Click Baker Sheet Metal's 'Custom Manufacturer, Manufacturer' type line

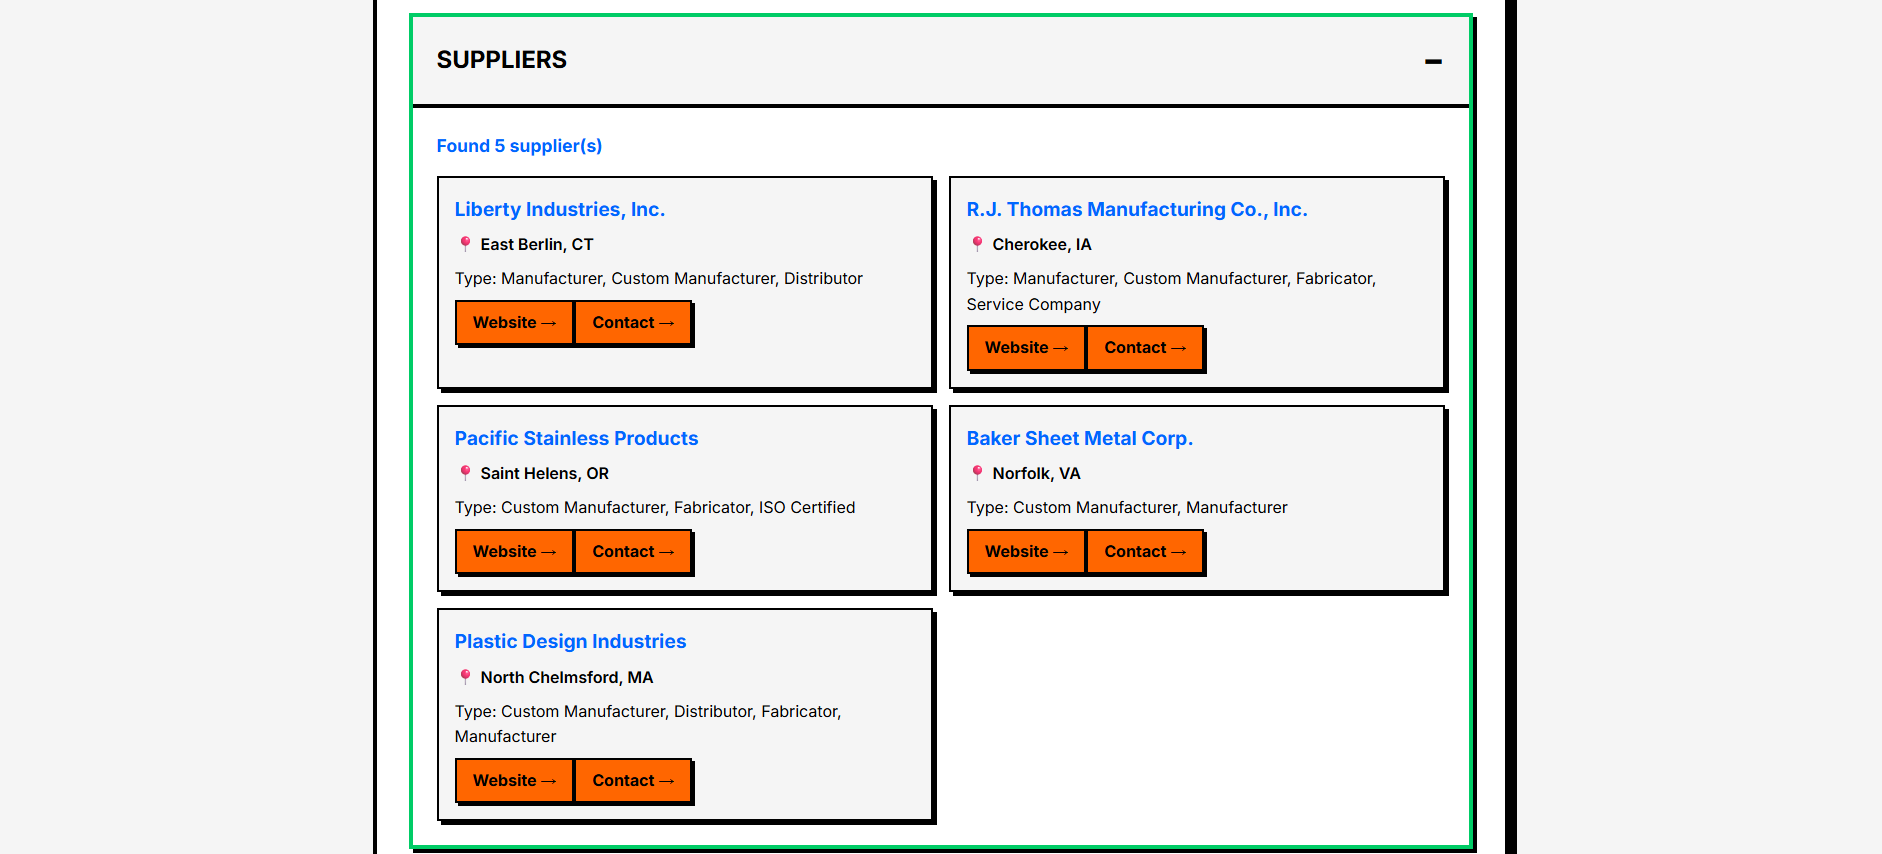1127,507
